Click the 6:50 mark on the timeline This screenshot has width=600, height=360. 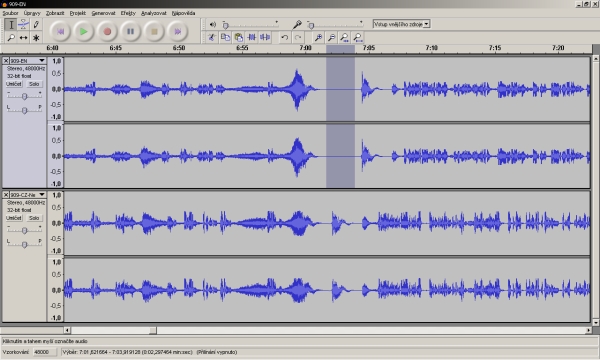pyautogui.click(x=179, y=48)
